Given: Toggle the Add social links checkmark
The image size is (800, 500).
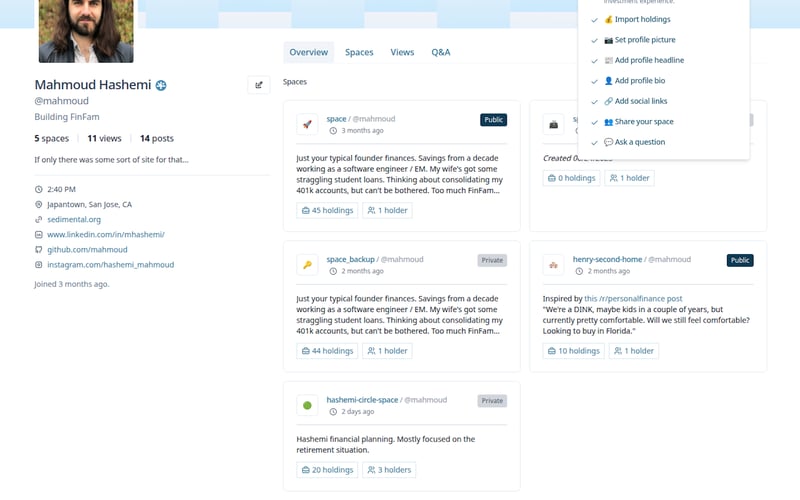Looking at the screenshot, I should pos(594,102).
